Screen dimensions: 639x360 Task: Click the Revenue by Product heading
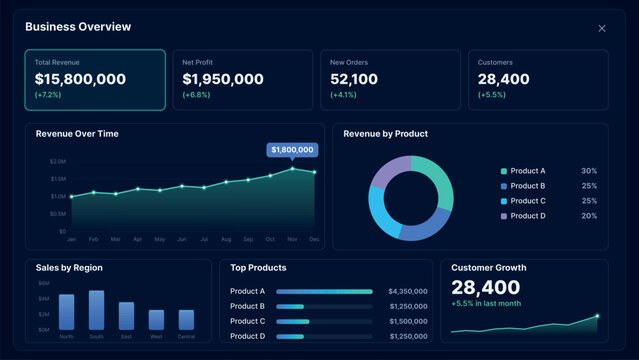tap(386, 134)
